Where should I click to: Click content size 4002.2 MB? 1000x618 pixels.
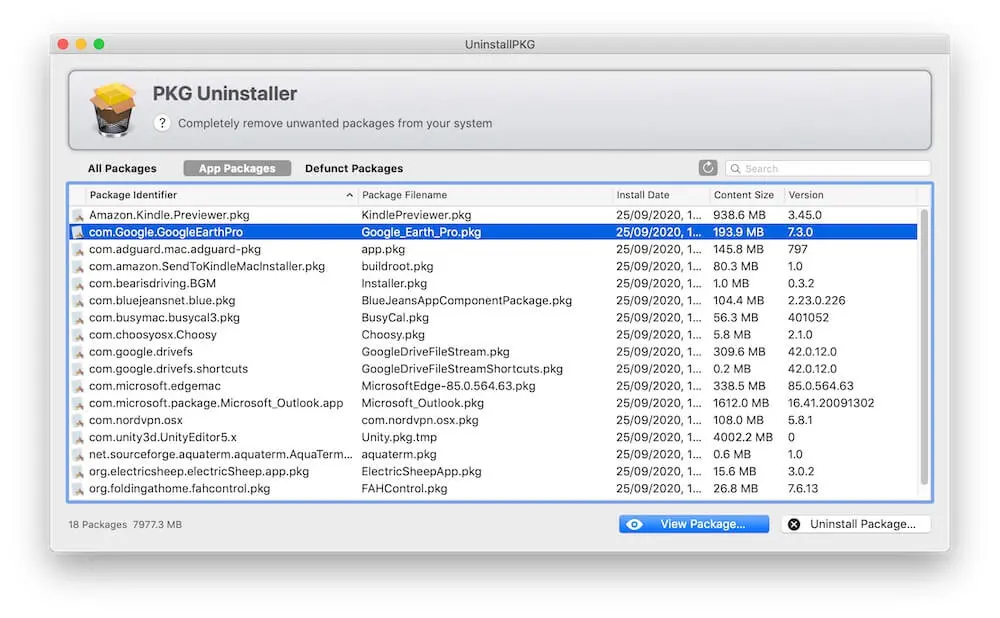pos(742,438)
